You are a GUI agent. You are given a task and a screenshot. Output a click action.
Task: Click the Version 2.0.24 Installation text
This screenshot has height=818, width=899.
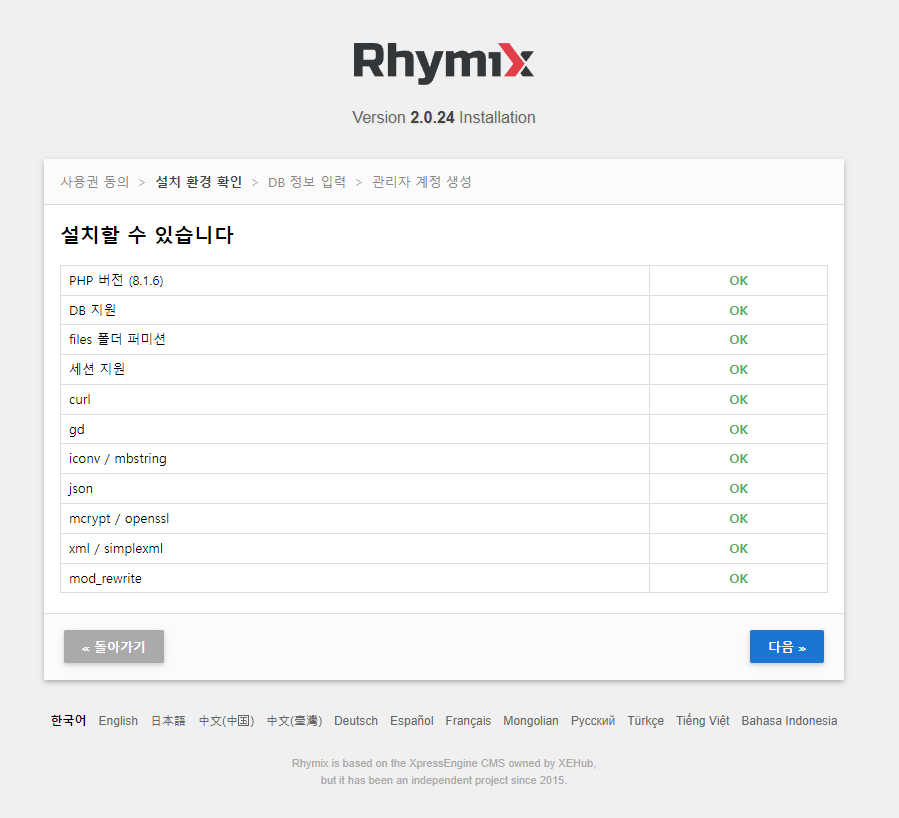[444, 118]
